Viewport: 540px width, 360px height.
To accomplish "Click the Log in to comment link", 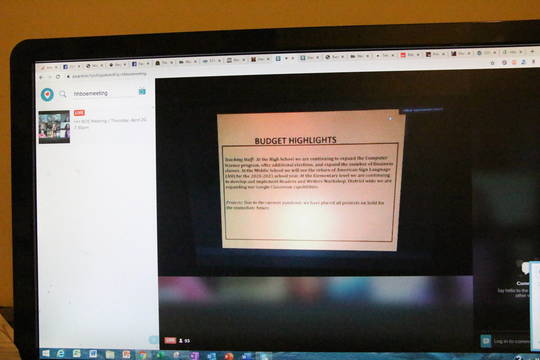I will 512,341.
